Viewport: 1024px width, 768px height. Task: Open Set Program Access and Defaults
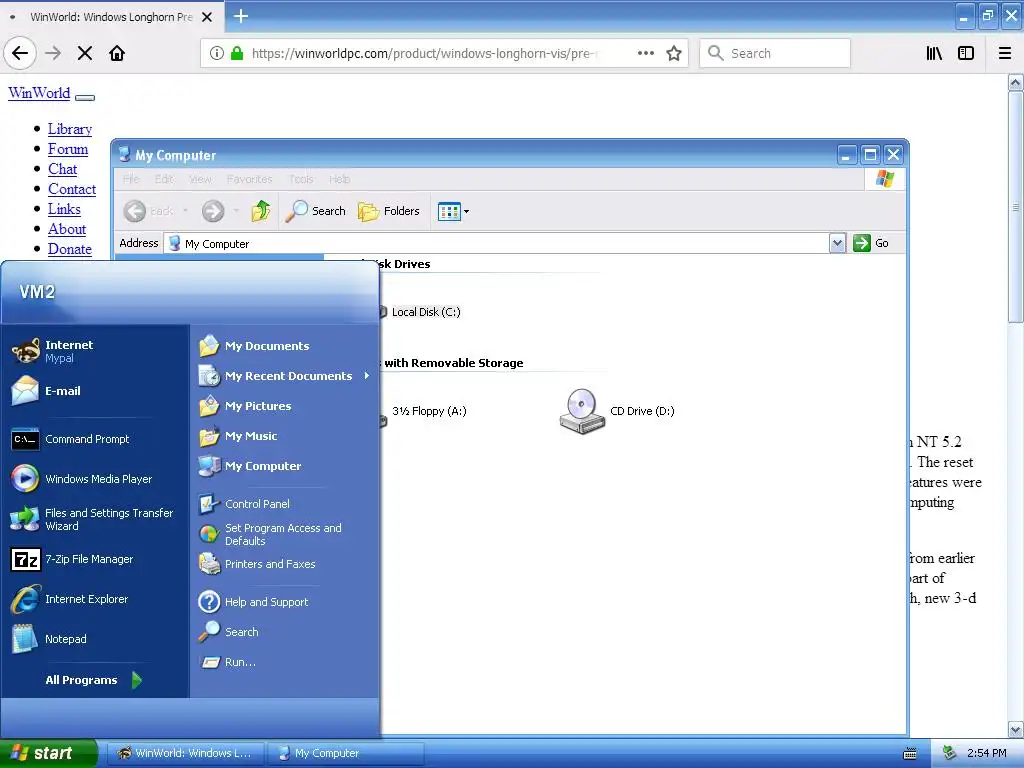[285, 534]
